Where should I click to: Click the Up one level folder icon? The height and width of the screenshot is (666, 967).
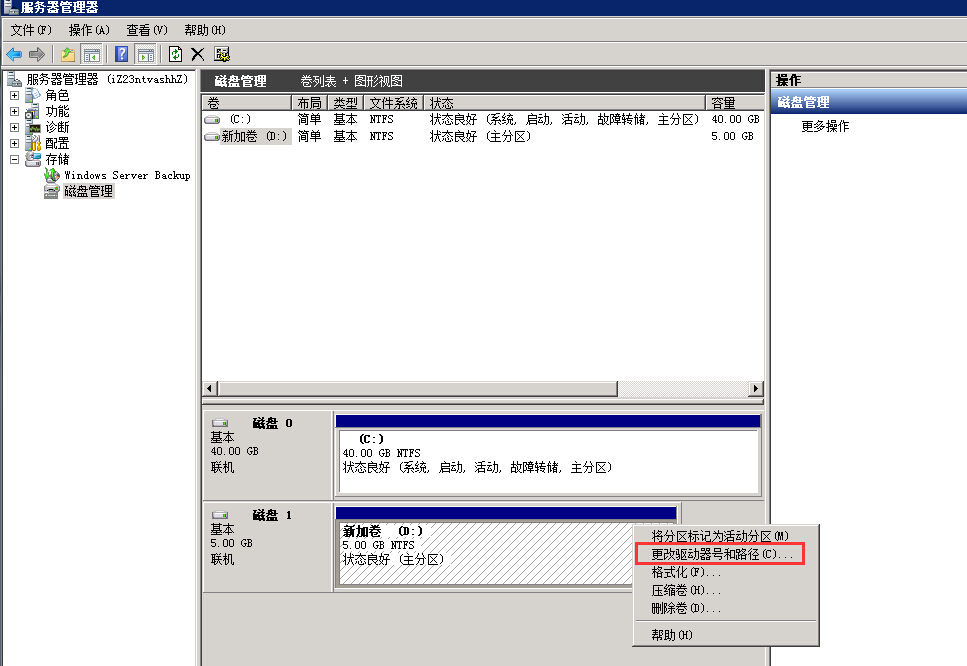(68, 54)
